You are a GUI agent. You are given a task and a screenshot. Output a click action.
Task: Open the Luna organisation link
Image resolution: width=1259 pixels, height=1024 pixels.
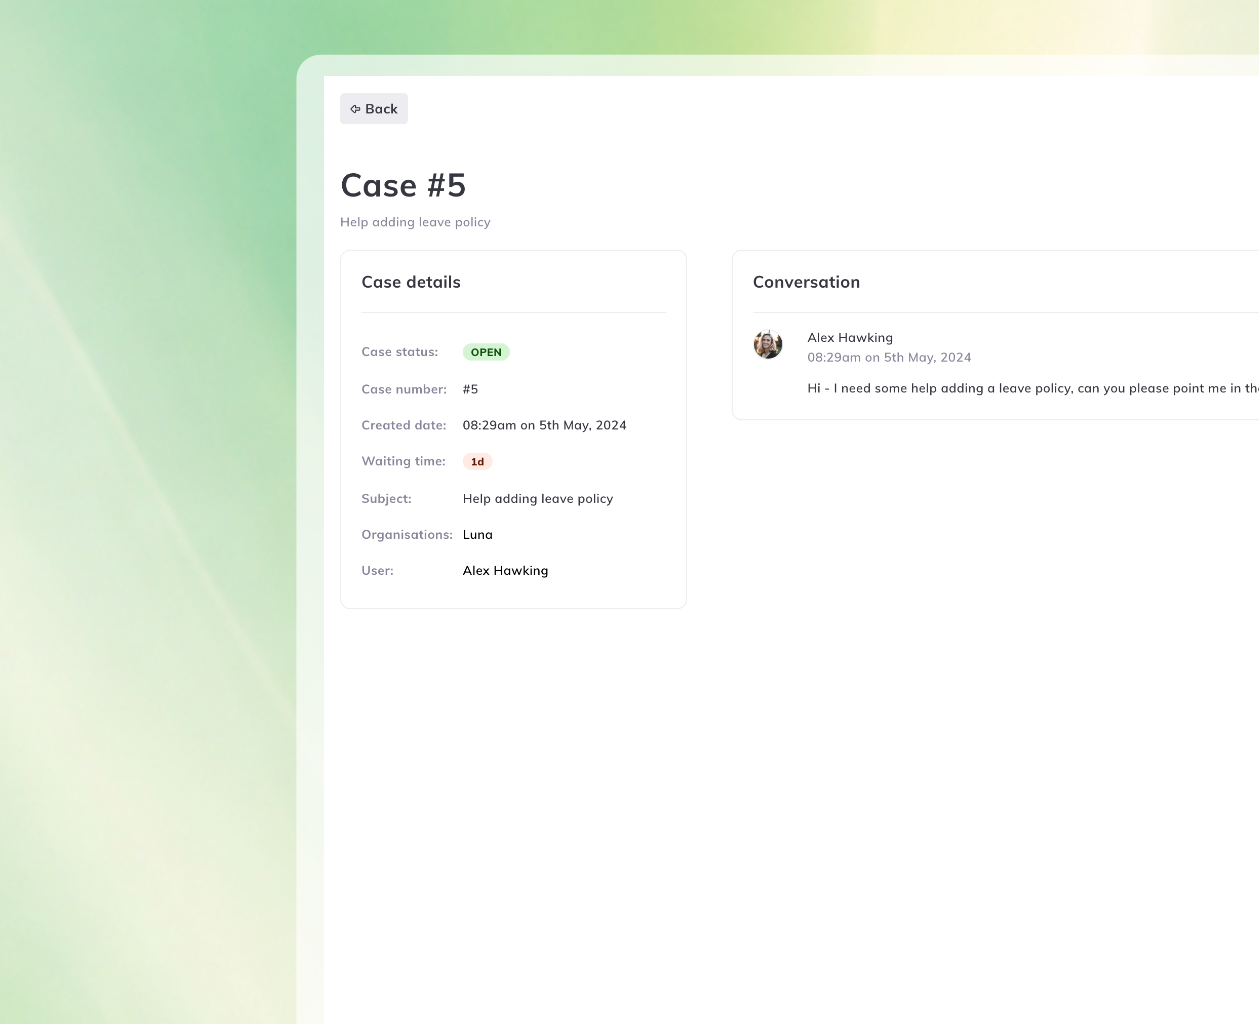click(x=478, y=534)
